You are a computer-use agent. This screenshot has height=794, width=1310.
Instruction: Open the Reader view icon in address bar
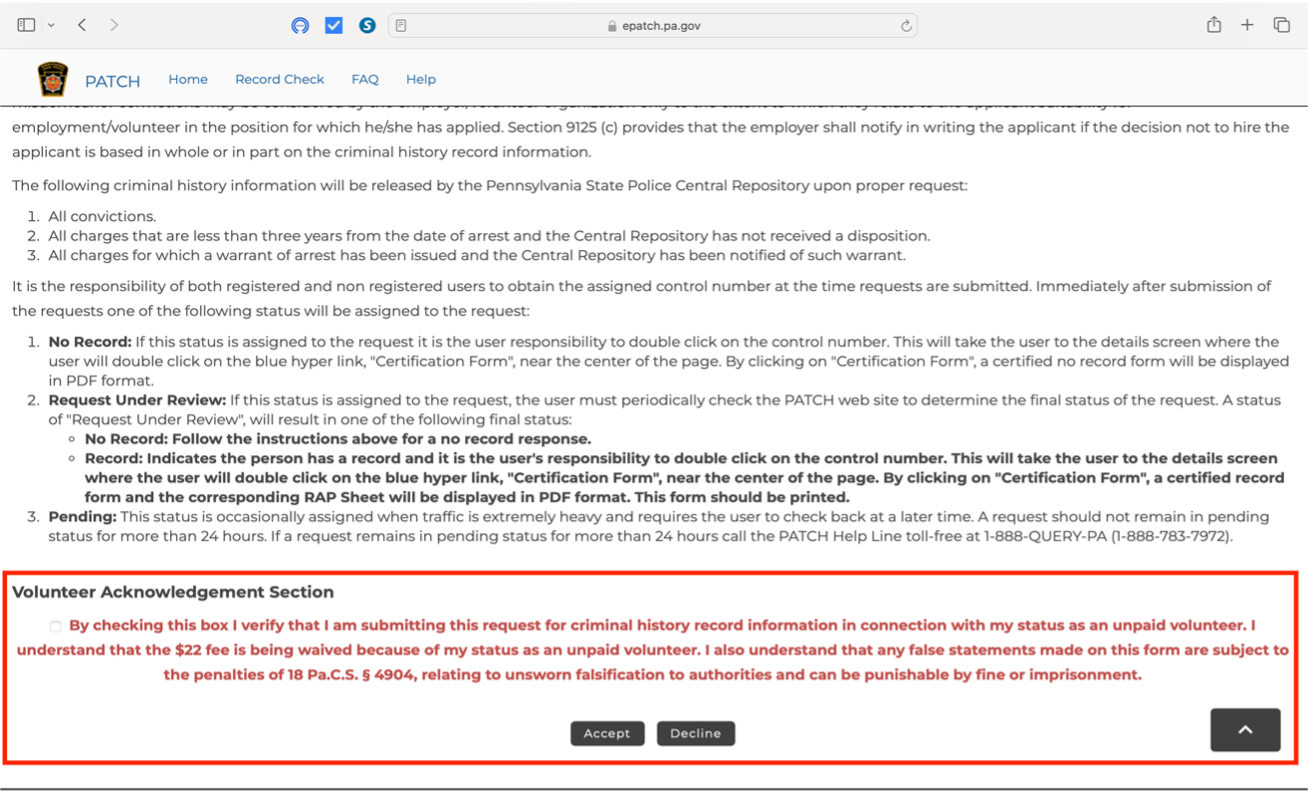point(401,26)
